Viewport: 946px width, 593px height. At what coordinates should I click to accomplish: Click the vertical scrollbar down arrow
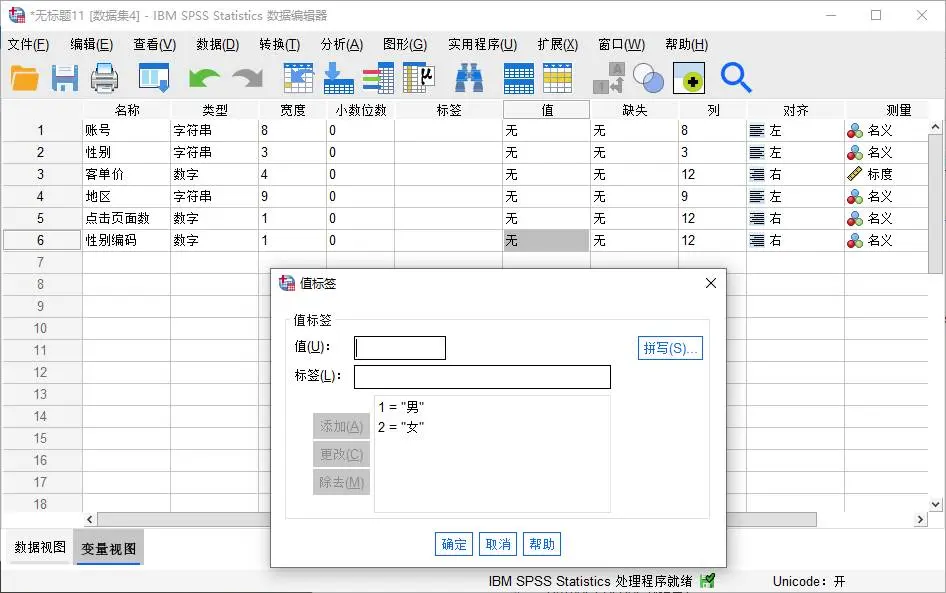[935, 504]
